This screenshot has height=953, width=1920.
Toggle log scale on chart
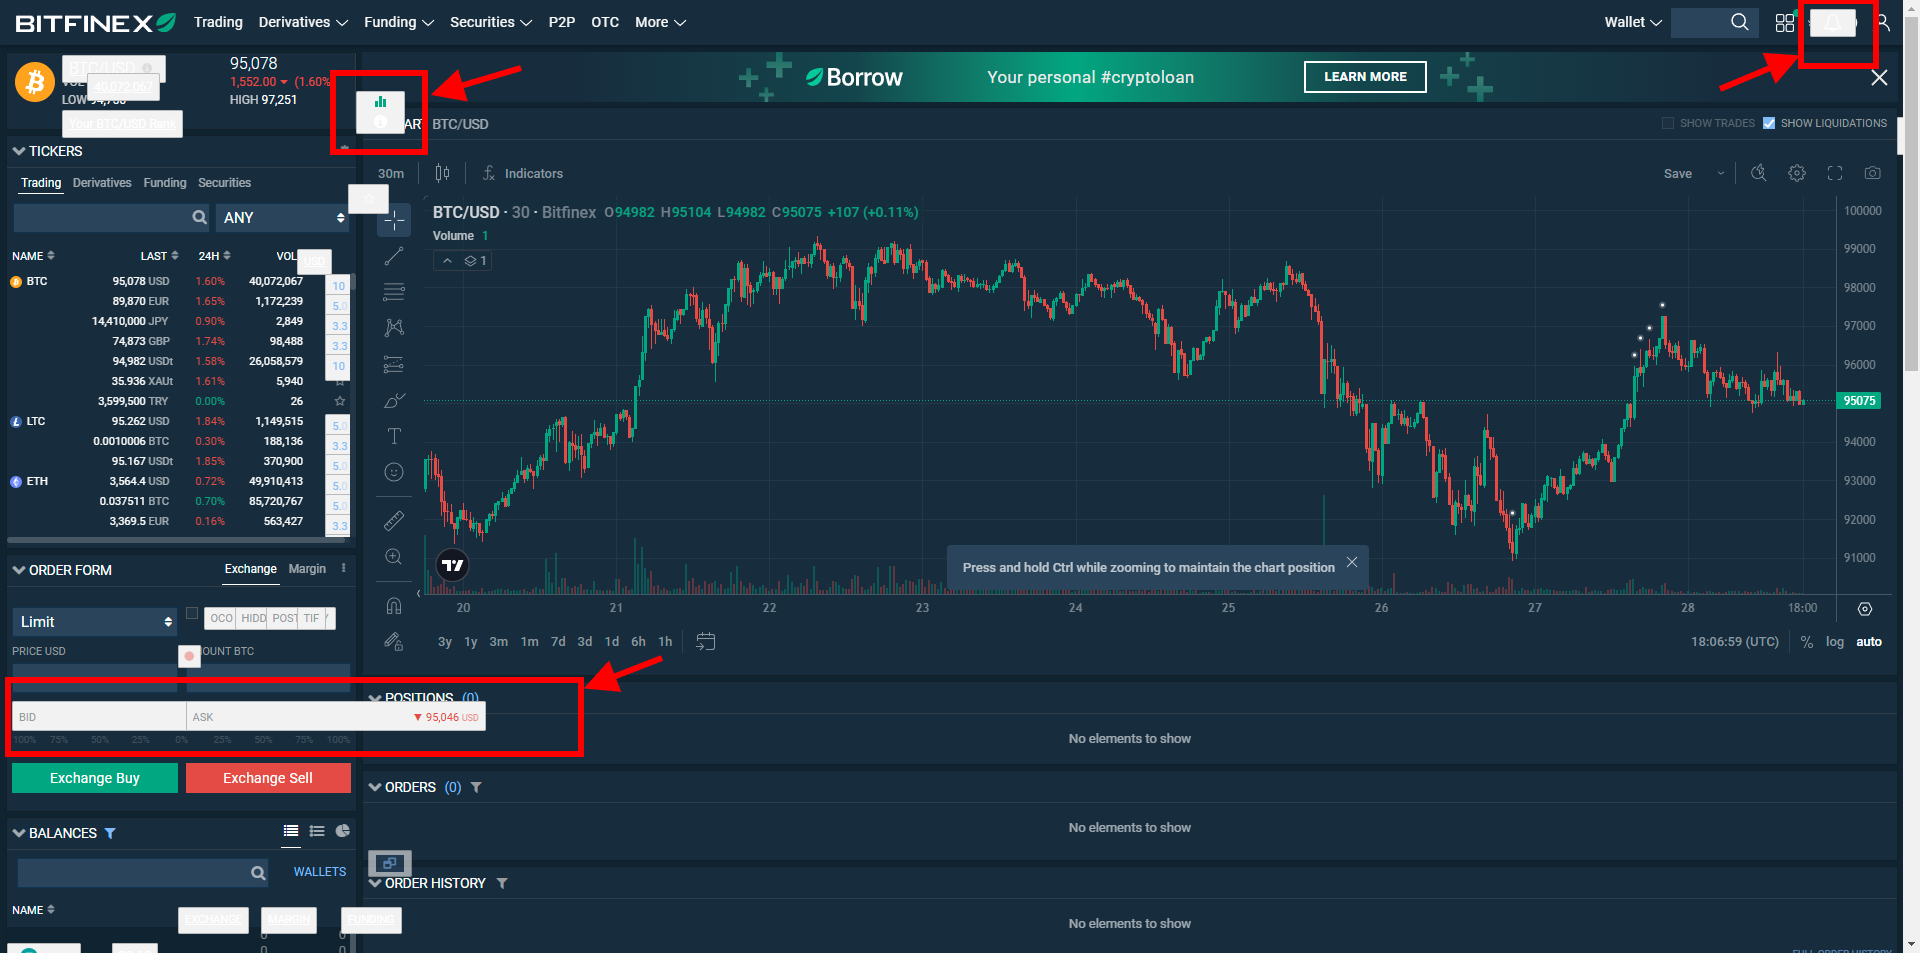[x=1835, y=642]
